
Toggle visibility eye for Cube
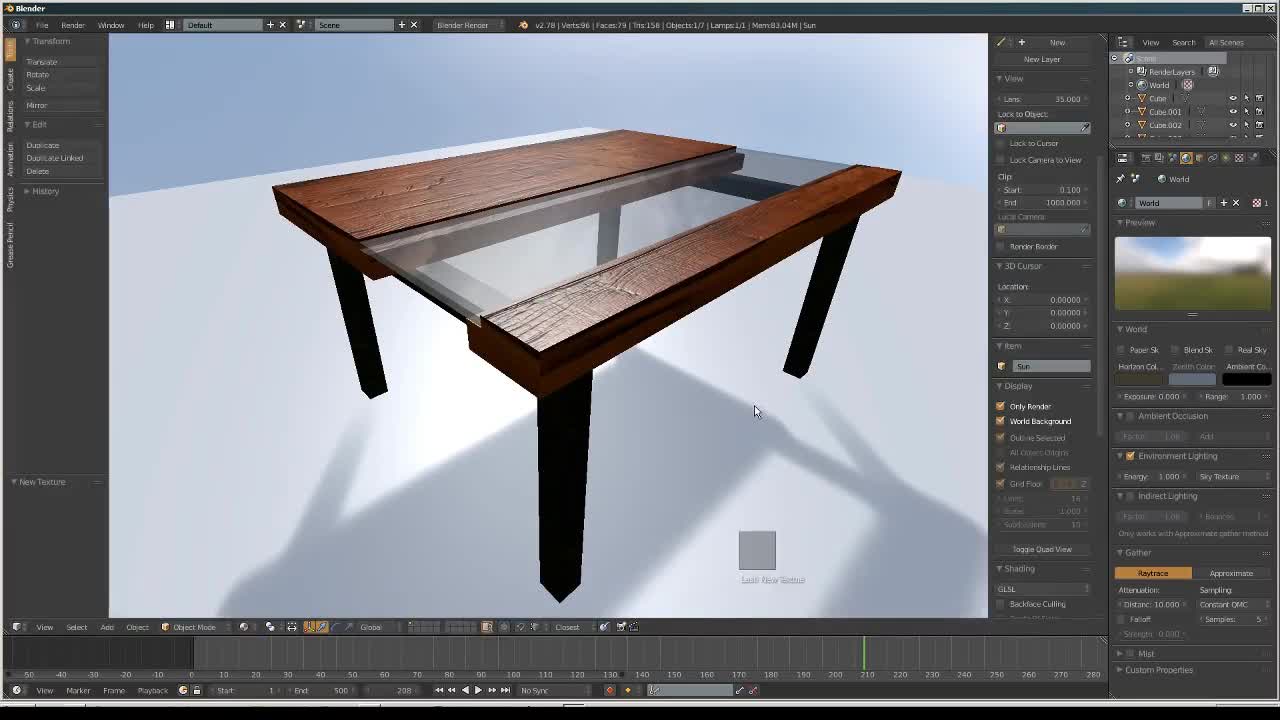[1233, 98]
